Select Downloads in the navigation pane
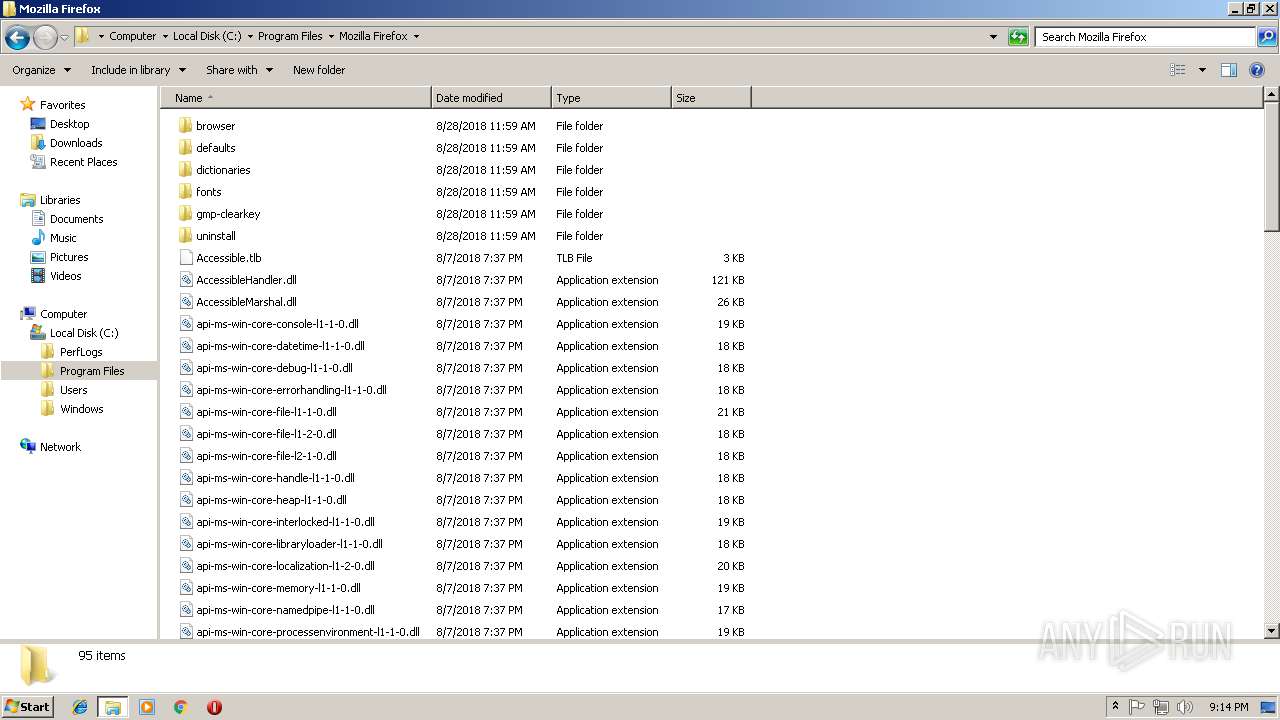 pos(76,143)
